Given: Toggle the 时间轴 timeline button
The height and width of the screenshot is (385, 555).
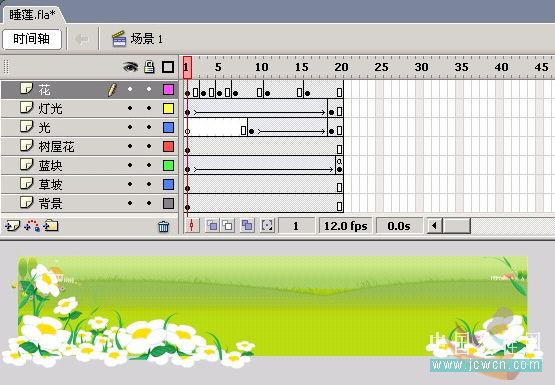Looking at the screenshot, I should [32, 39].
